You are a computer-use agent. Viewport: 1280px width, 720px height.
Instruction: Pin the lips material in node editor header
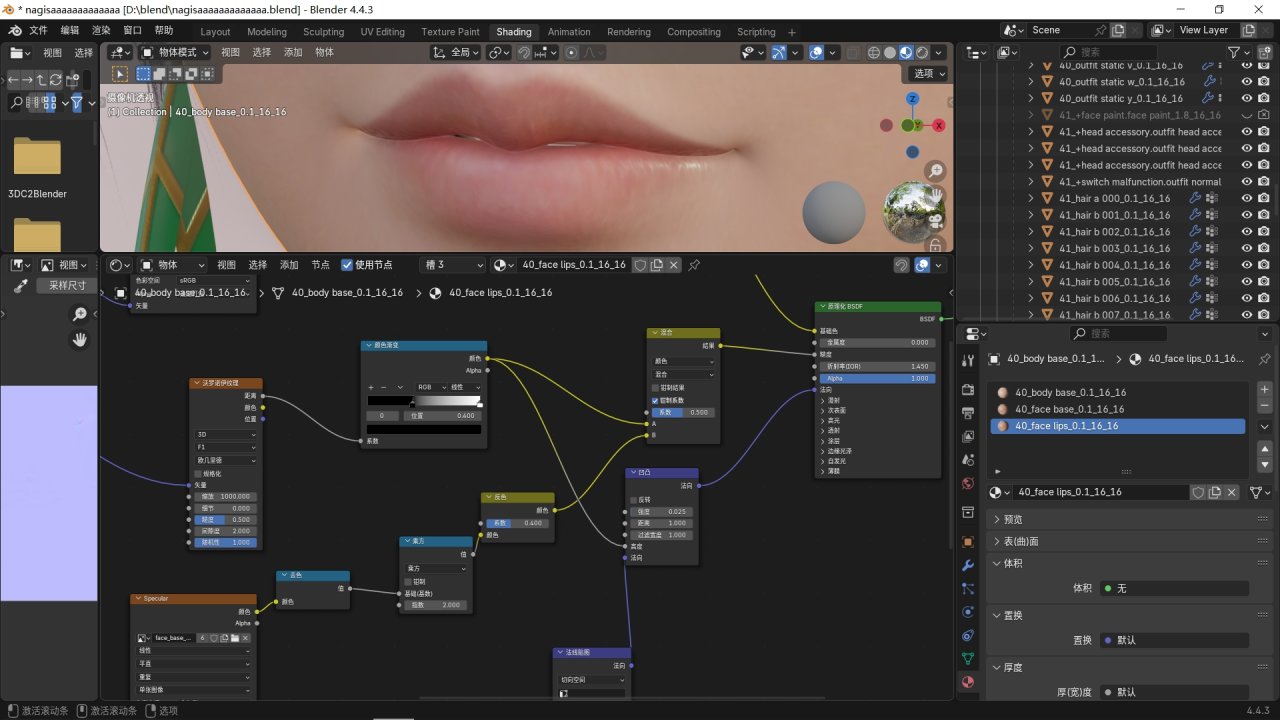tap(694, 265)
